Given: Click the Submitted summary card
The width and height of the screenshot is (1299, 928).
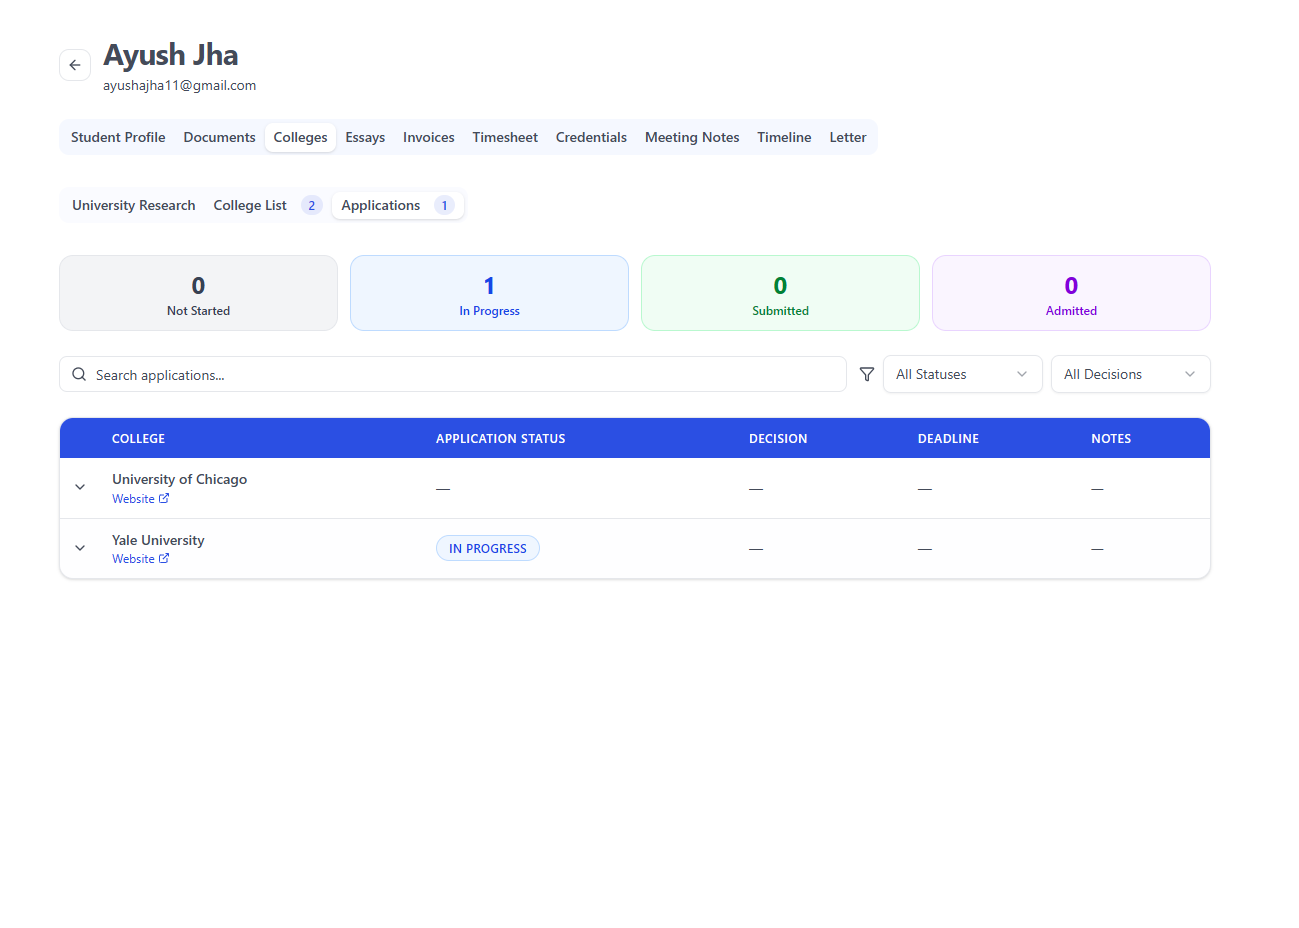Looking at the screenshot, I should point(780,293).
